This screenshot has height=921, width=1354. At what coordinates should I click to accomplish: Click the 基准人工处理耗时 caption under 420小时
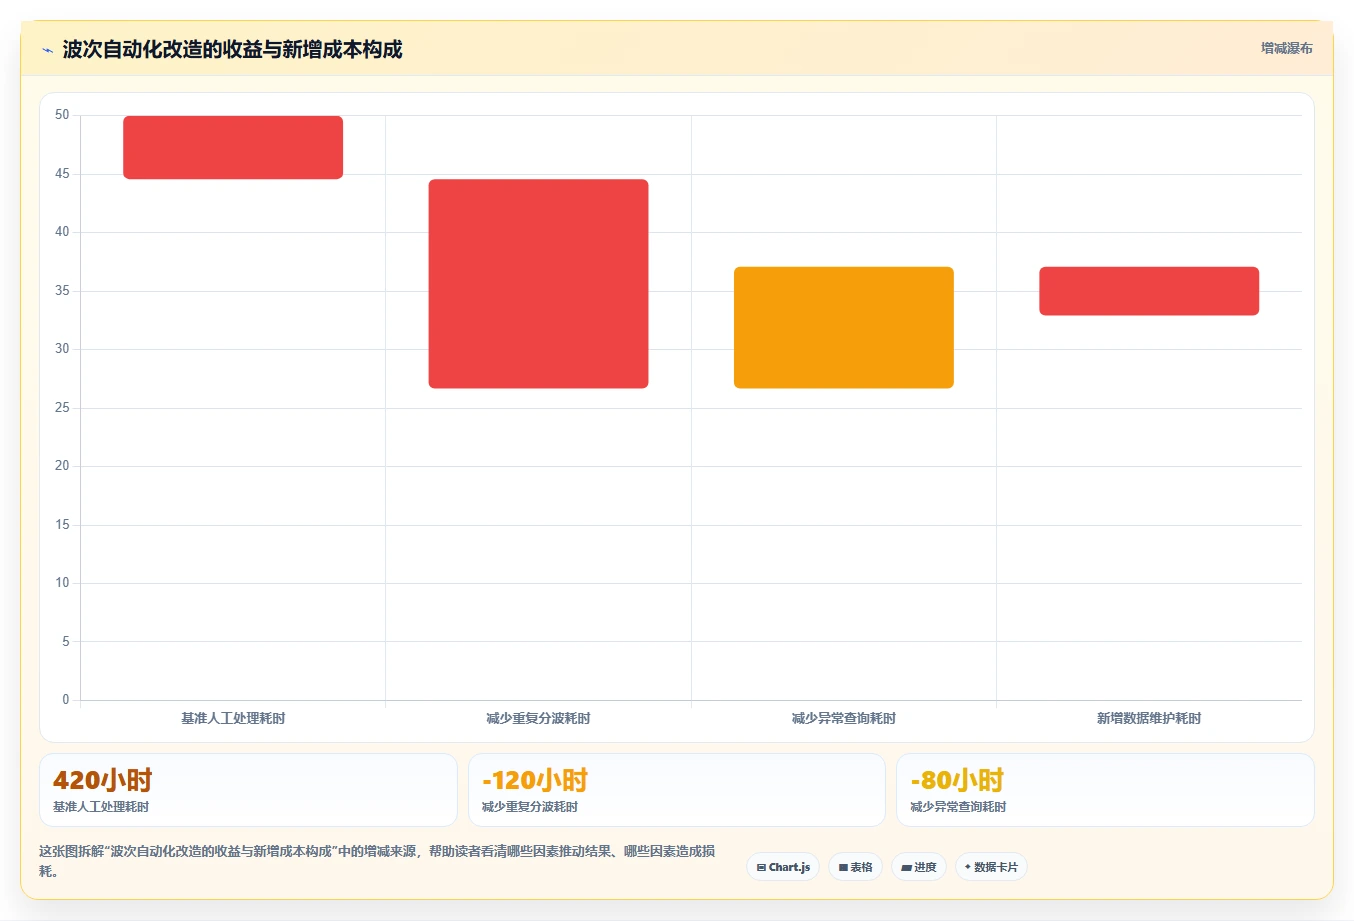101,807
